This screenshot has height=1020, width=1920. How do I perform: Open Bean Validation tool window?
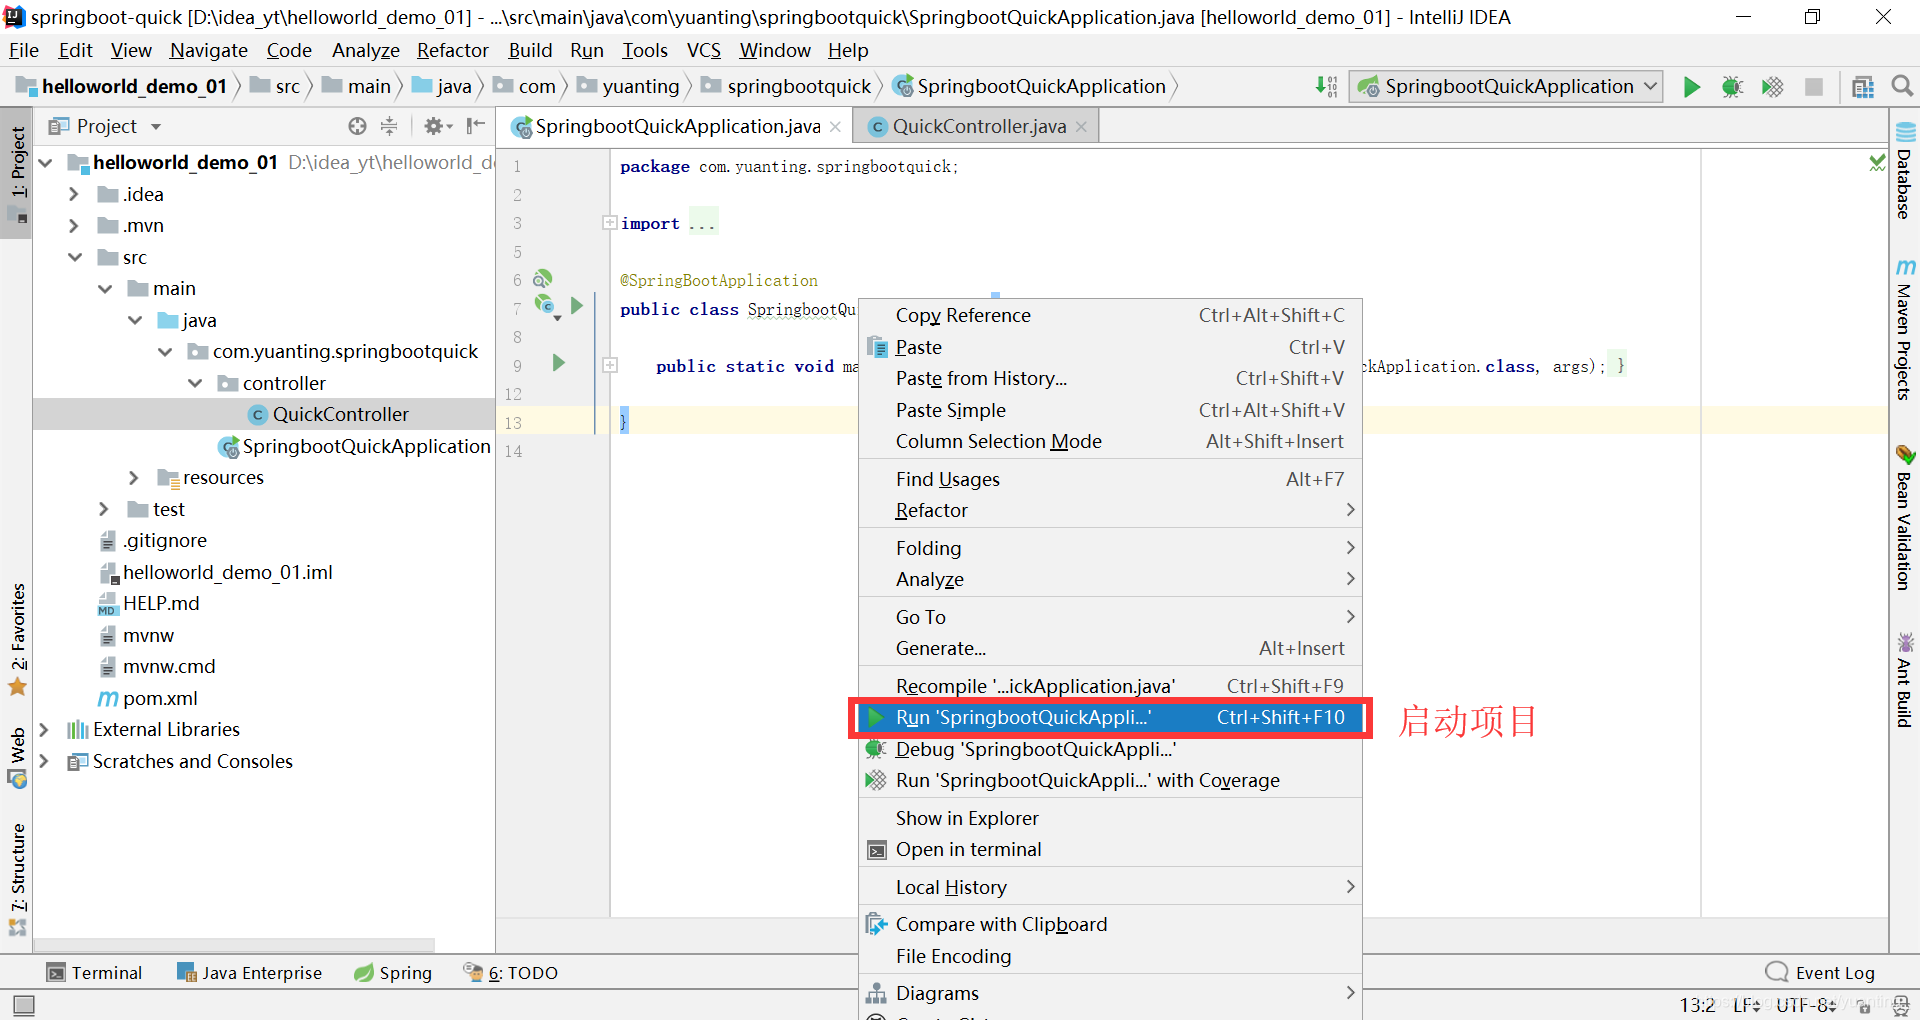tap(1904, 518)
